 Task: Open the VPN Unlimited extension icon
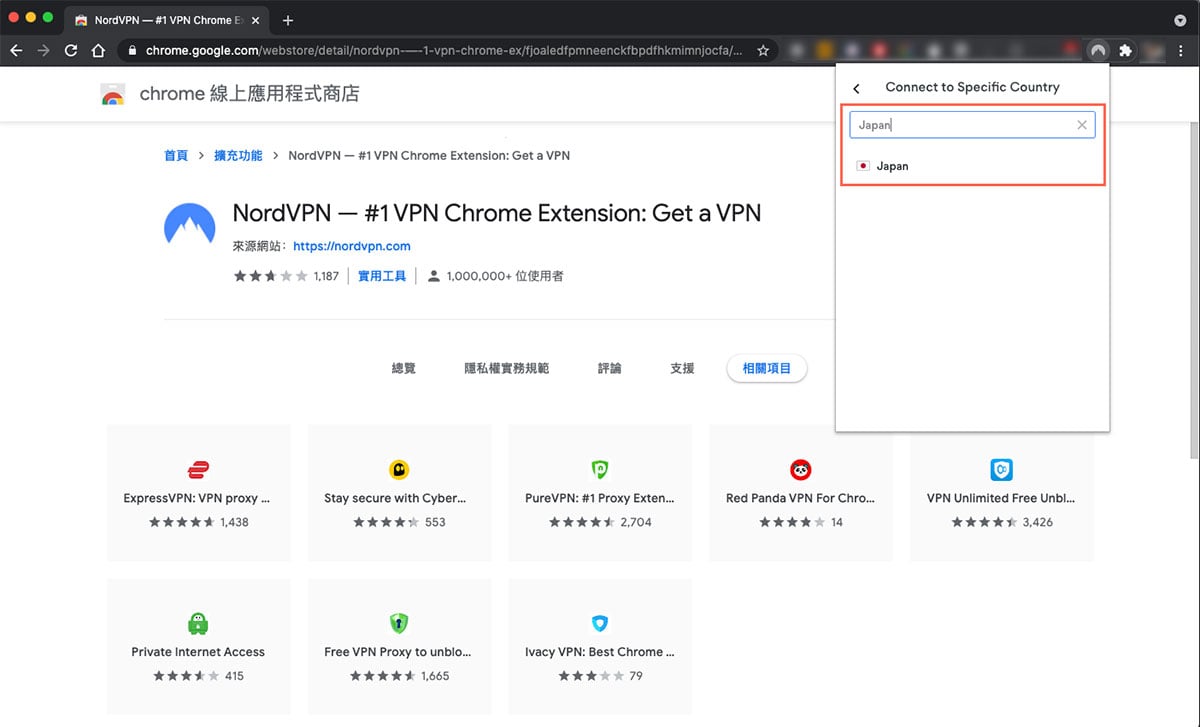click(x=1001, y=469)
